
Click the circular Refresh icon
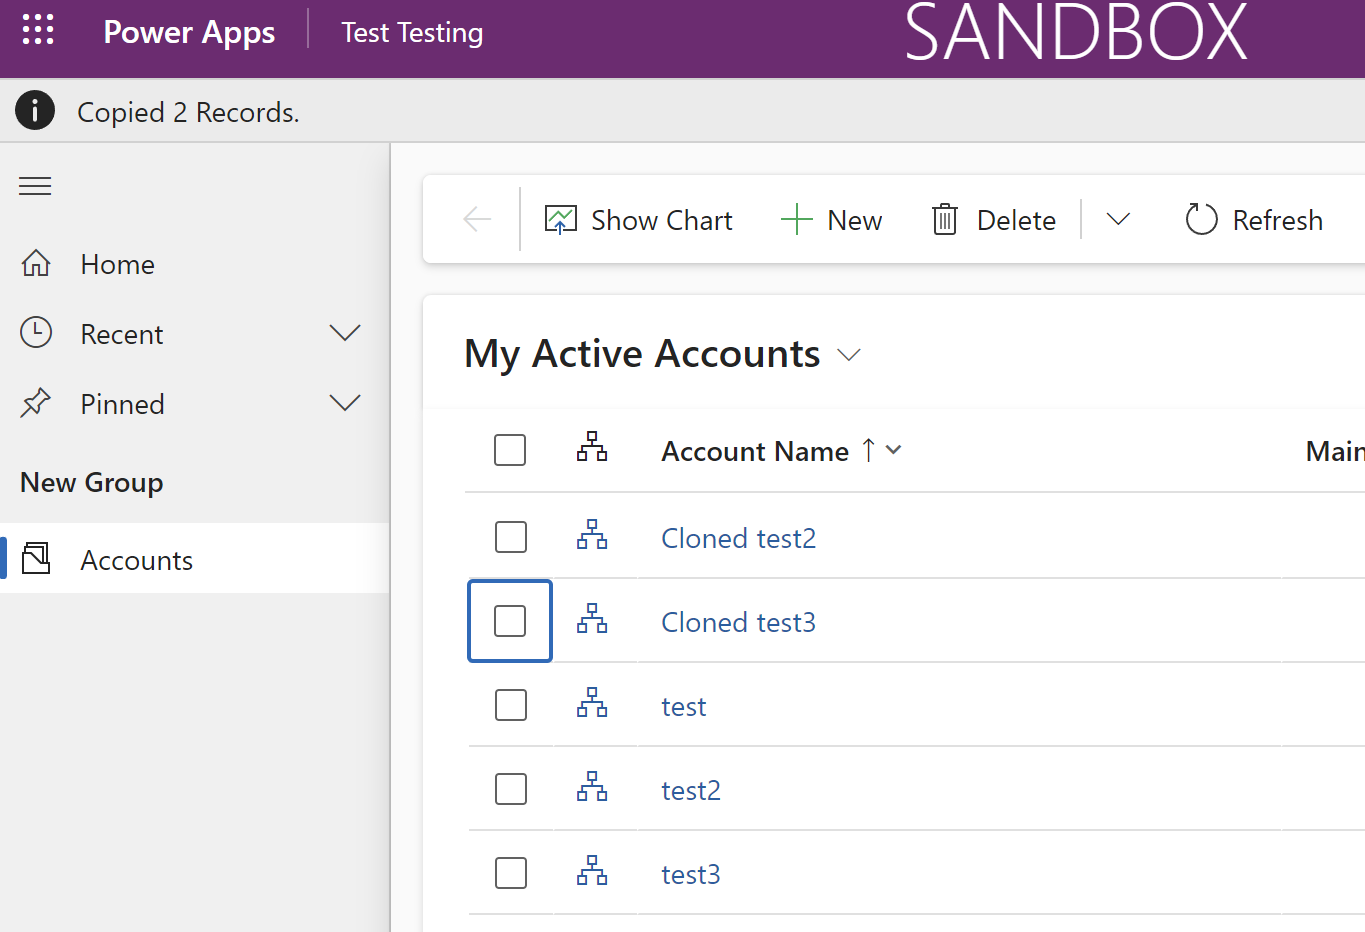[x=1201, y=219]
